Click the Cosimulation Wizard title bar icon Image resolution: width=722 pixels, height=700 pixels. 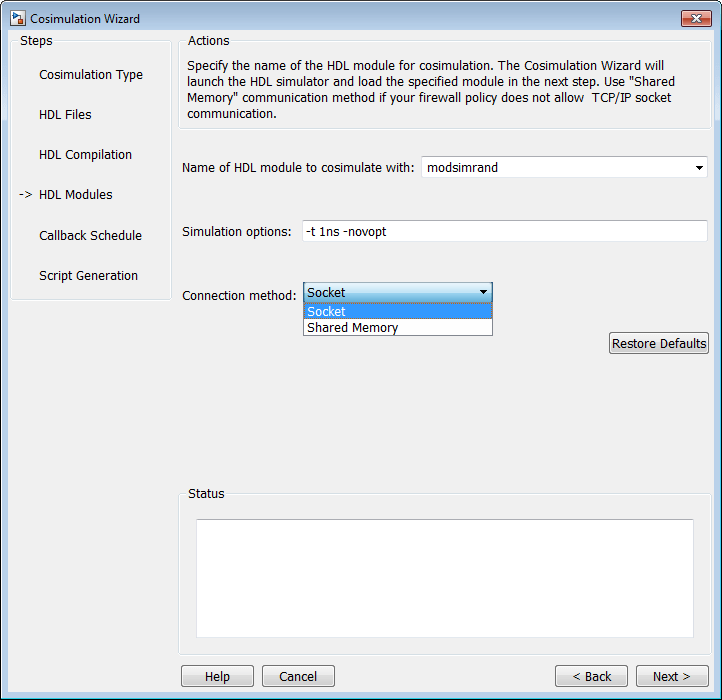pos(17,19)
